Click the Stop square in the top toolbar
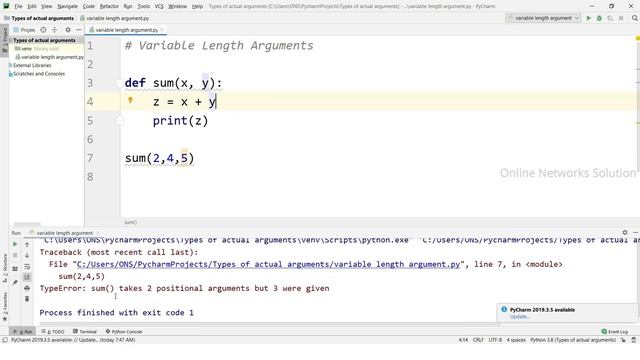 pos(621,18)
